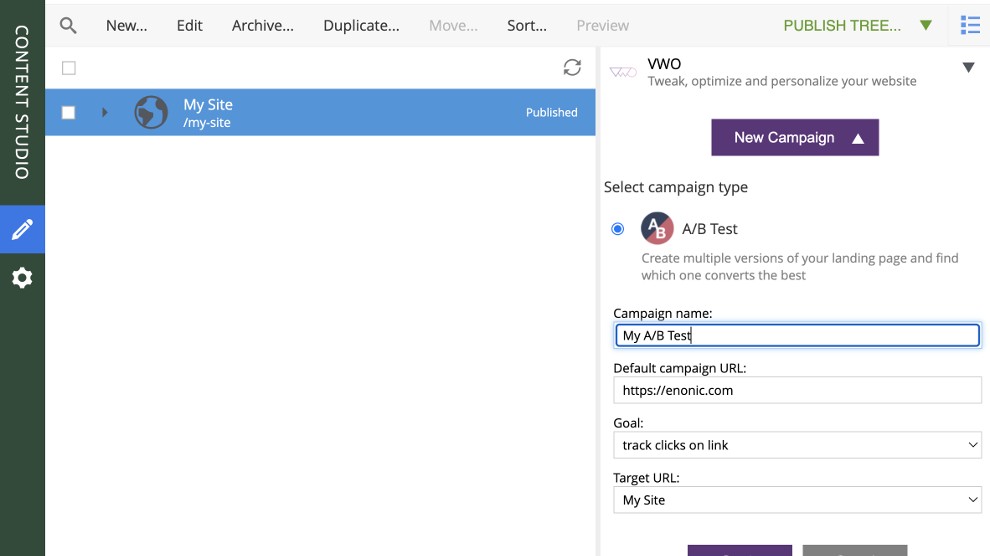Focus the Campaign name input field
This screenshot has width=990, height=556.
coord(797,335)
